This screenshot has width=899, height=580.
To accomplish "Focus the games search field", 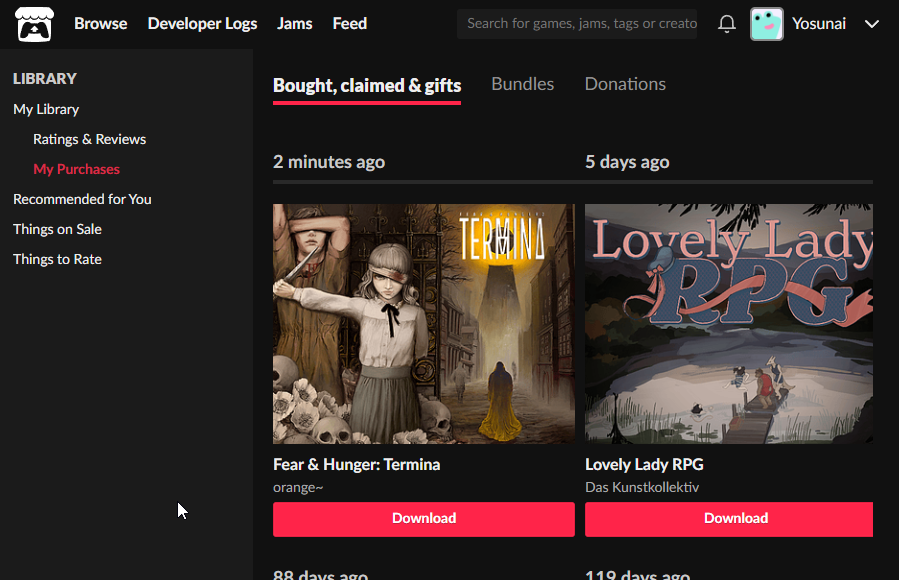I will click(x=577, y=23).
